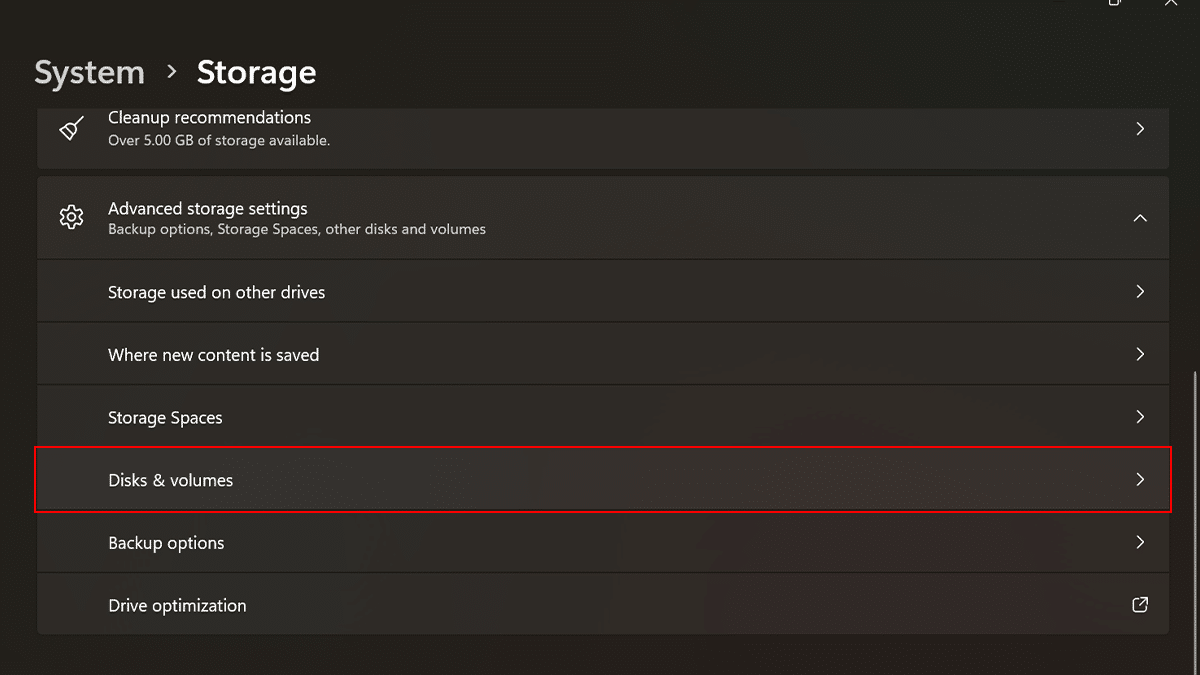1200x675 pixels.
Task: Click the arrow on the Storage Spaces row
Action: coord(1140,417)
